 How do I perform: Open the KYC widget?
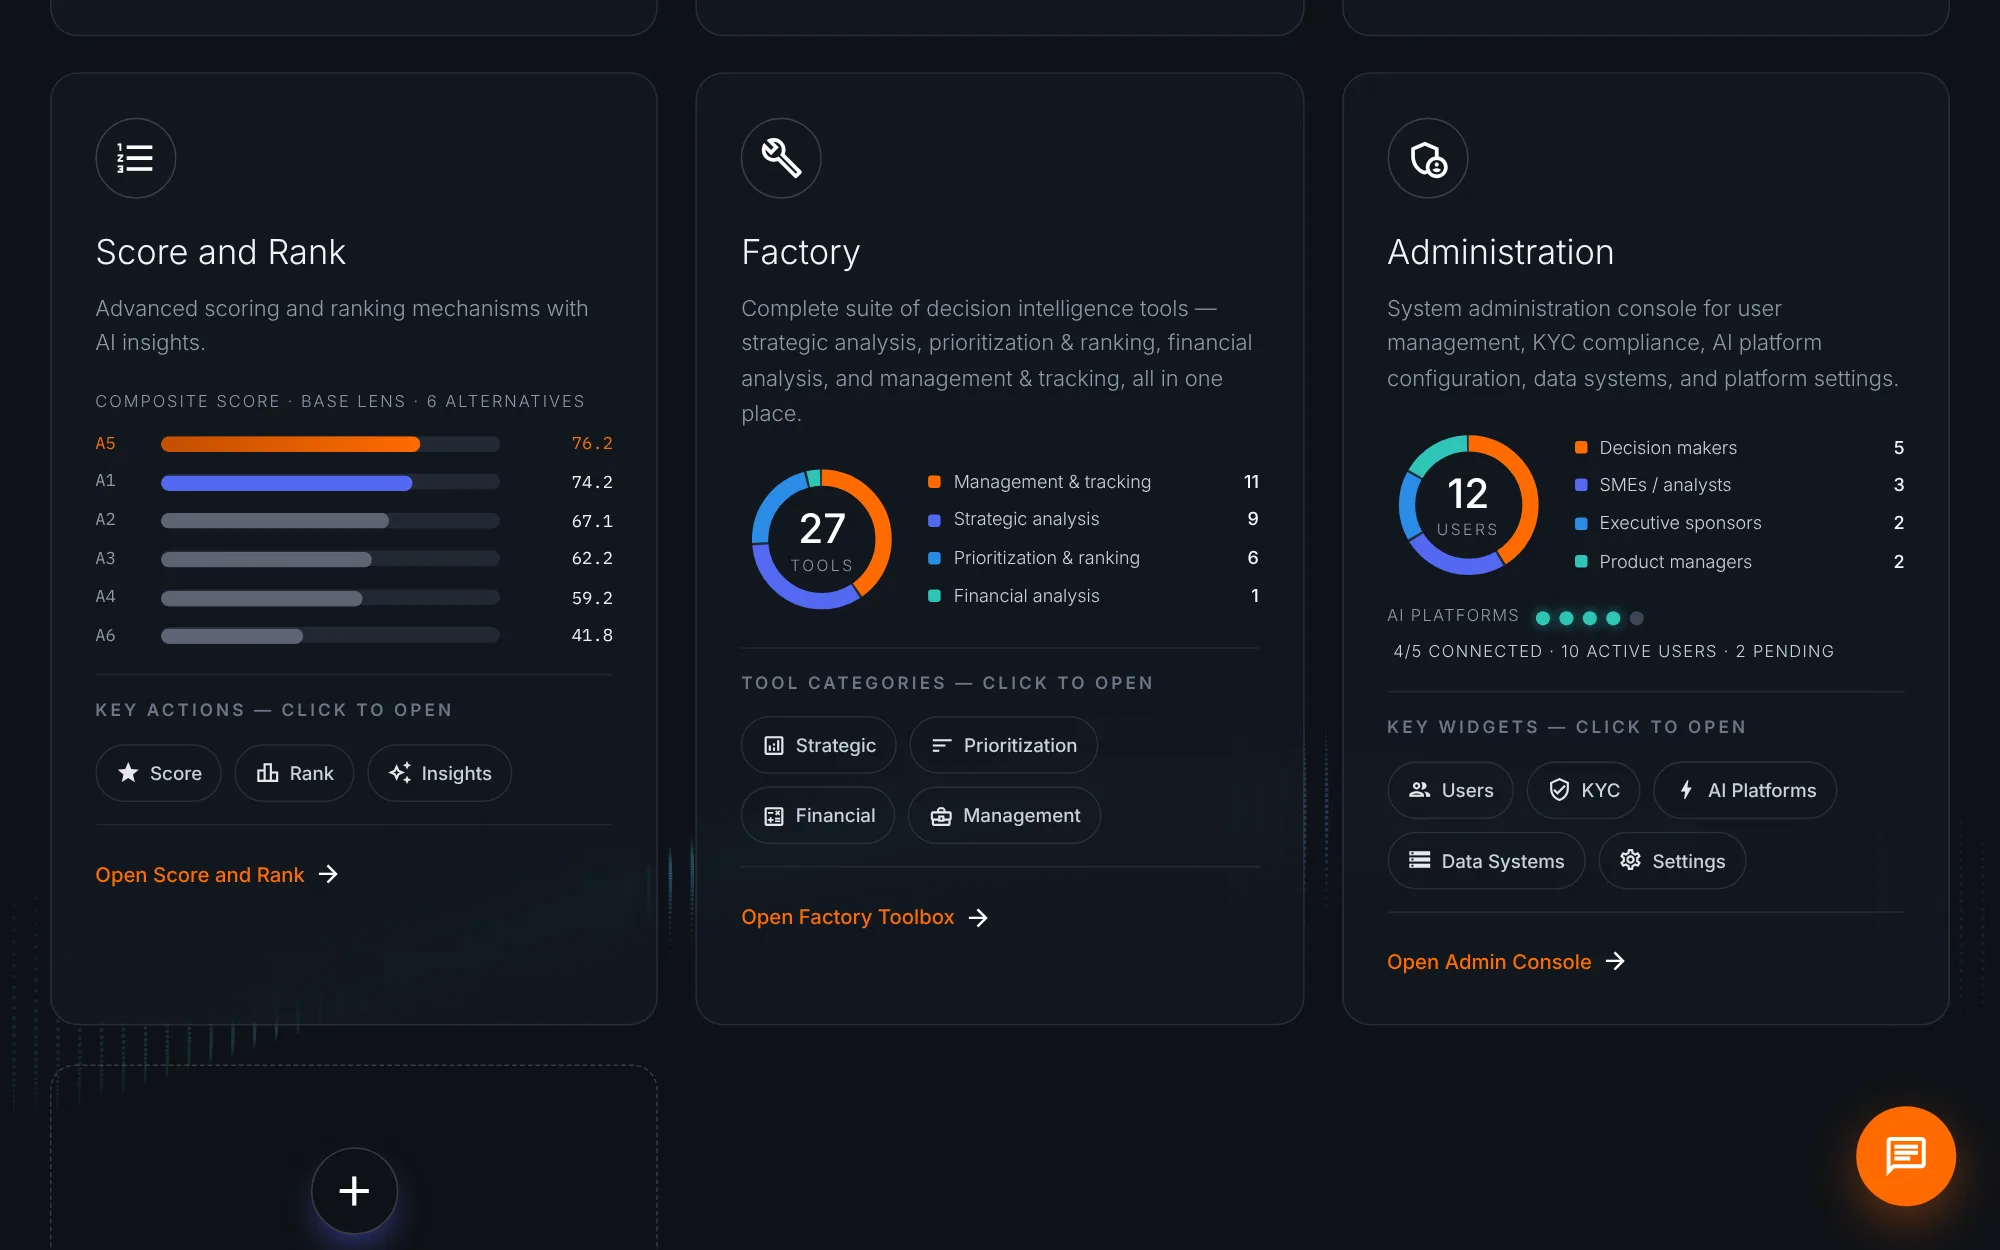pyautogui.click(x=1584, y=790)
